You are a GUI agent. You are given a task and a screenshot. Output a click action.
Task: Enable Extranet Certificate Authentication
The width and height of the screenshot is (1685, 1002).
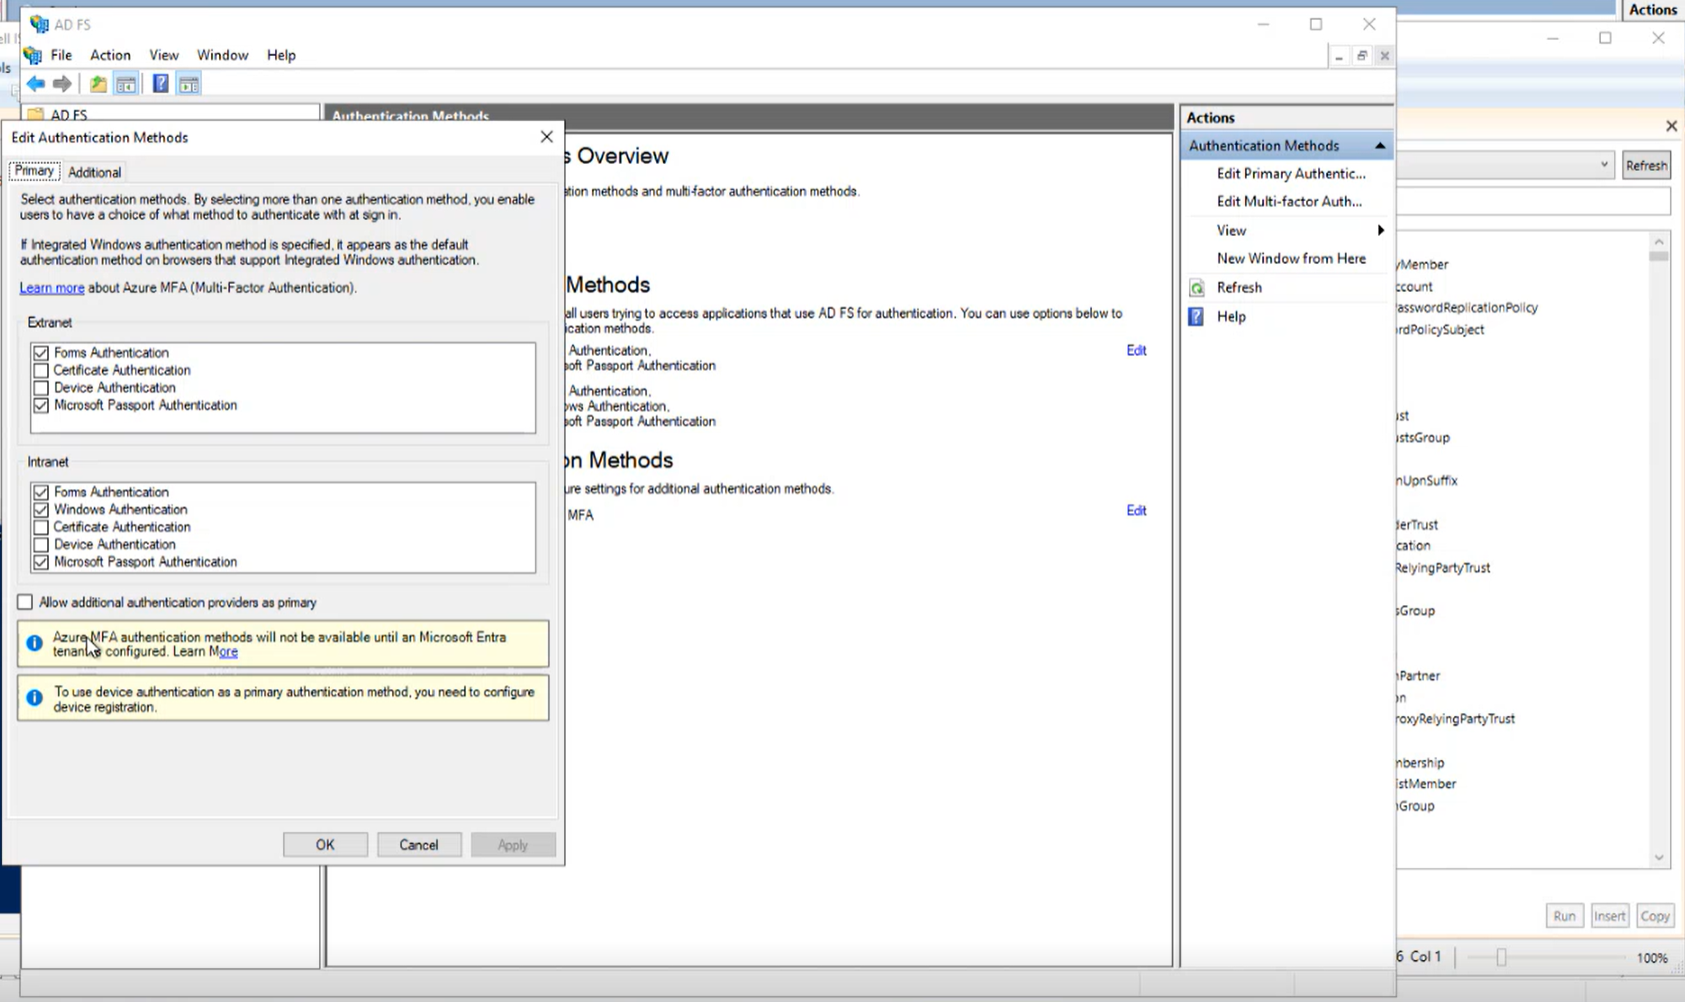(x=41, y=371)
